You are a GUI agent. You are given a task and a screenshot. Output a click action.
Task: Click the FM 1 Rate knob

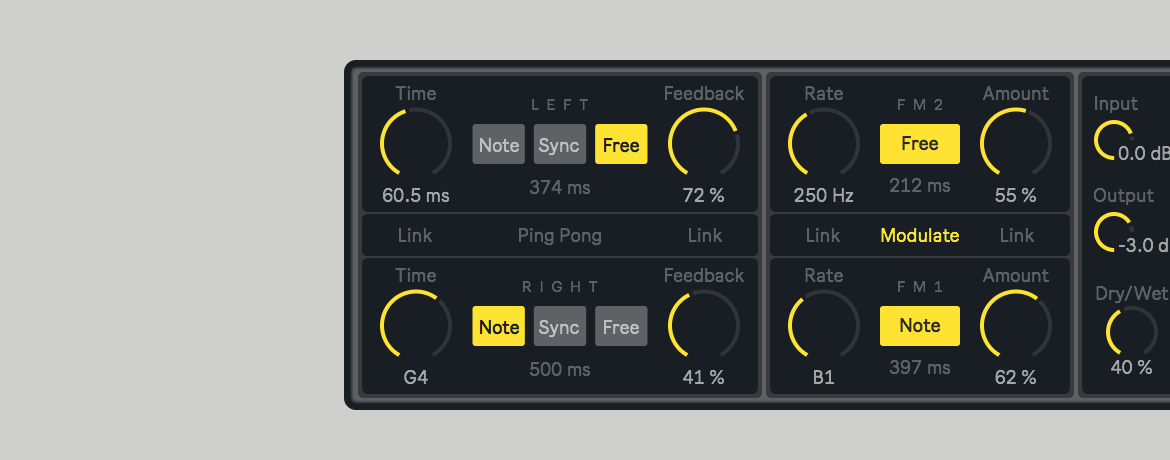coord(823,326)
